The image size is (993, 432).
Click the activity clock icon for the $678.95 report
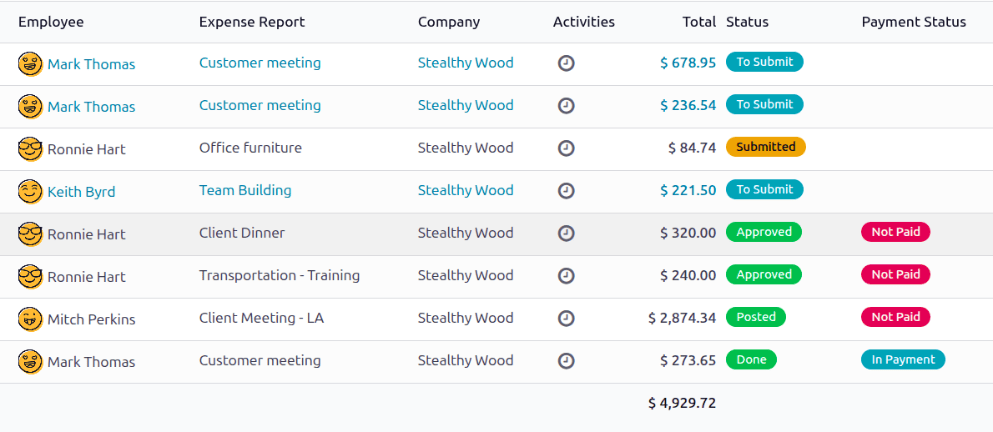point(566,63)
